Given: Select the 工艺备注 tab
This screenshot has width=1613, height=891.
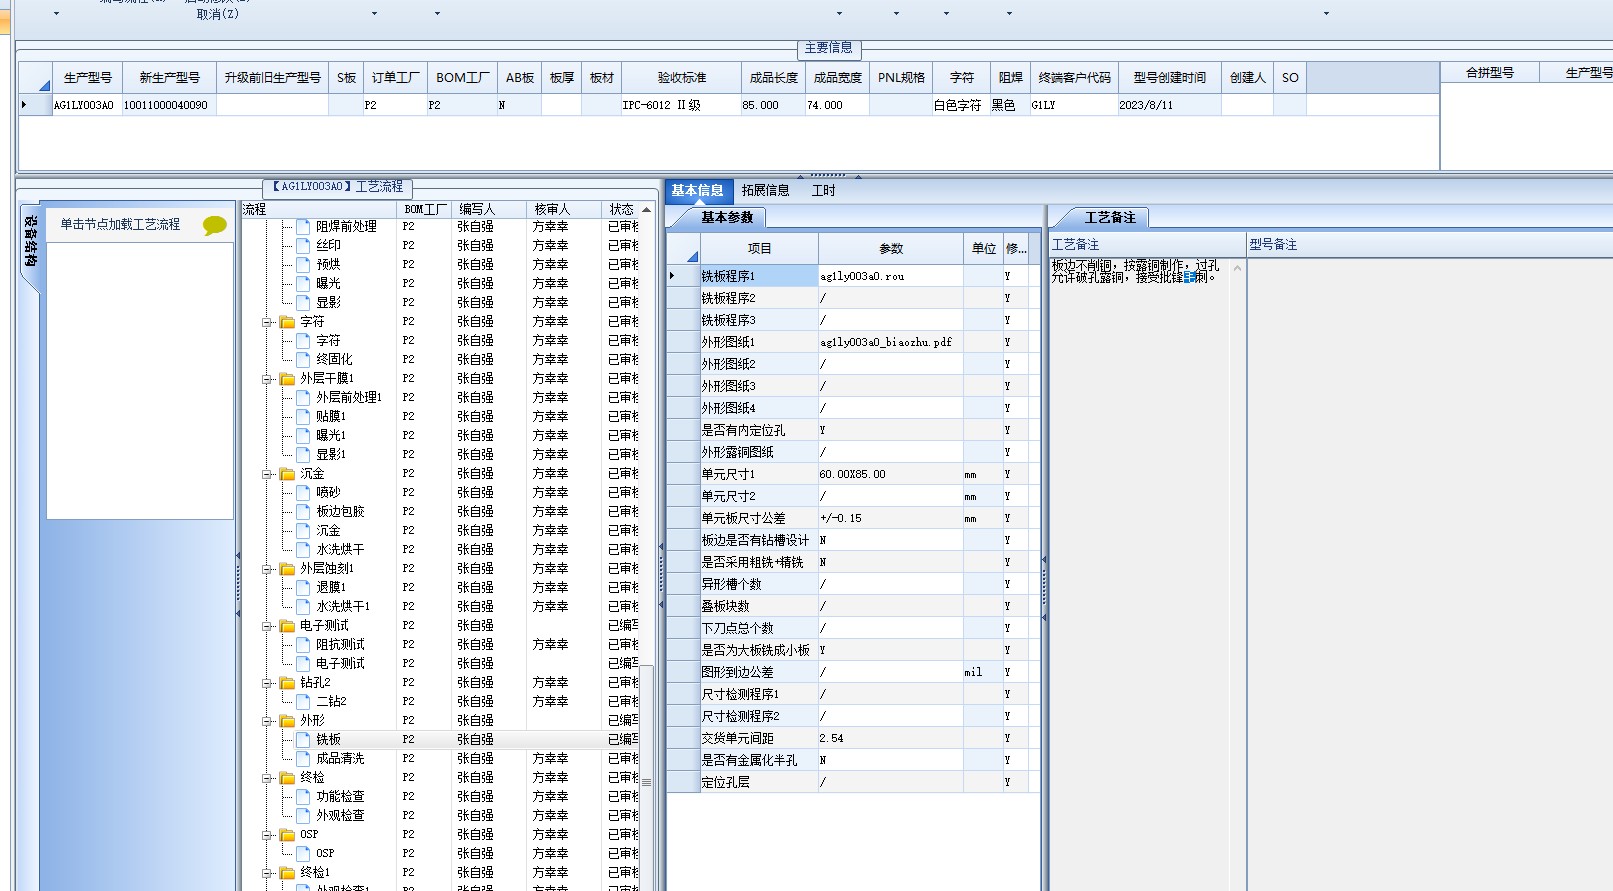Looking at the screenshot, I should (1110, 218).
